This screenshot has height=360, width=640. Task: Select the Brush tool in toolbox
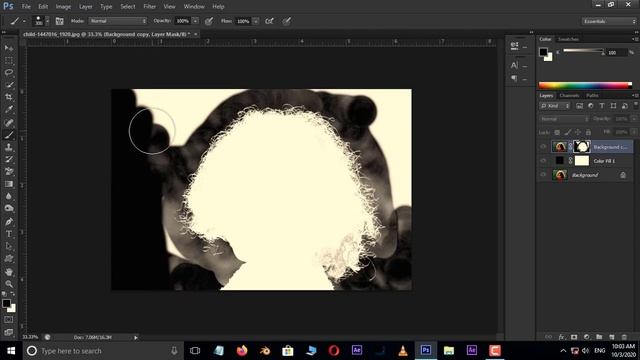(x=9, y=135)
